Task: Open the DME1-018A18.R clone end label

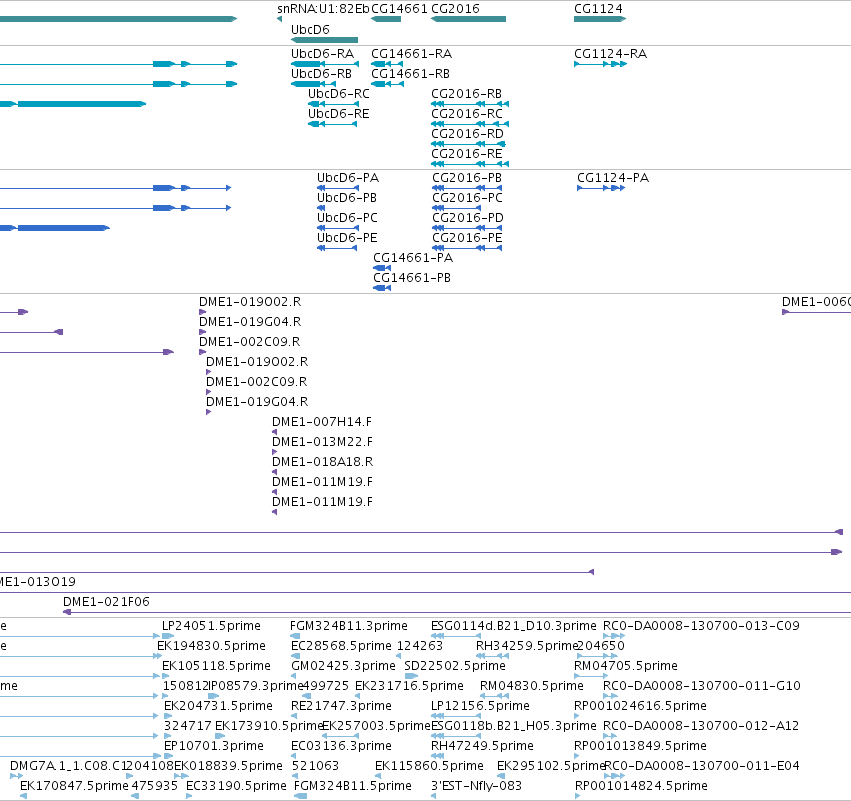Action: tap(322, 462)
